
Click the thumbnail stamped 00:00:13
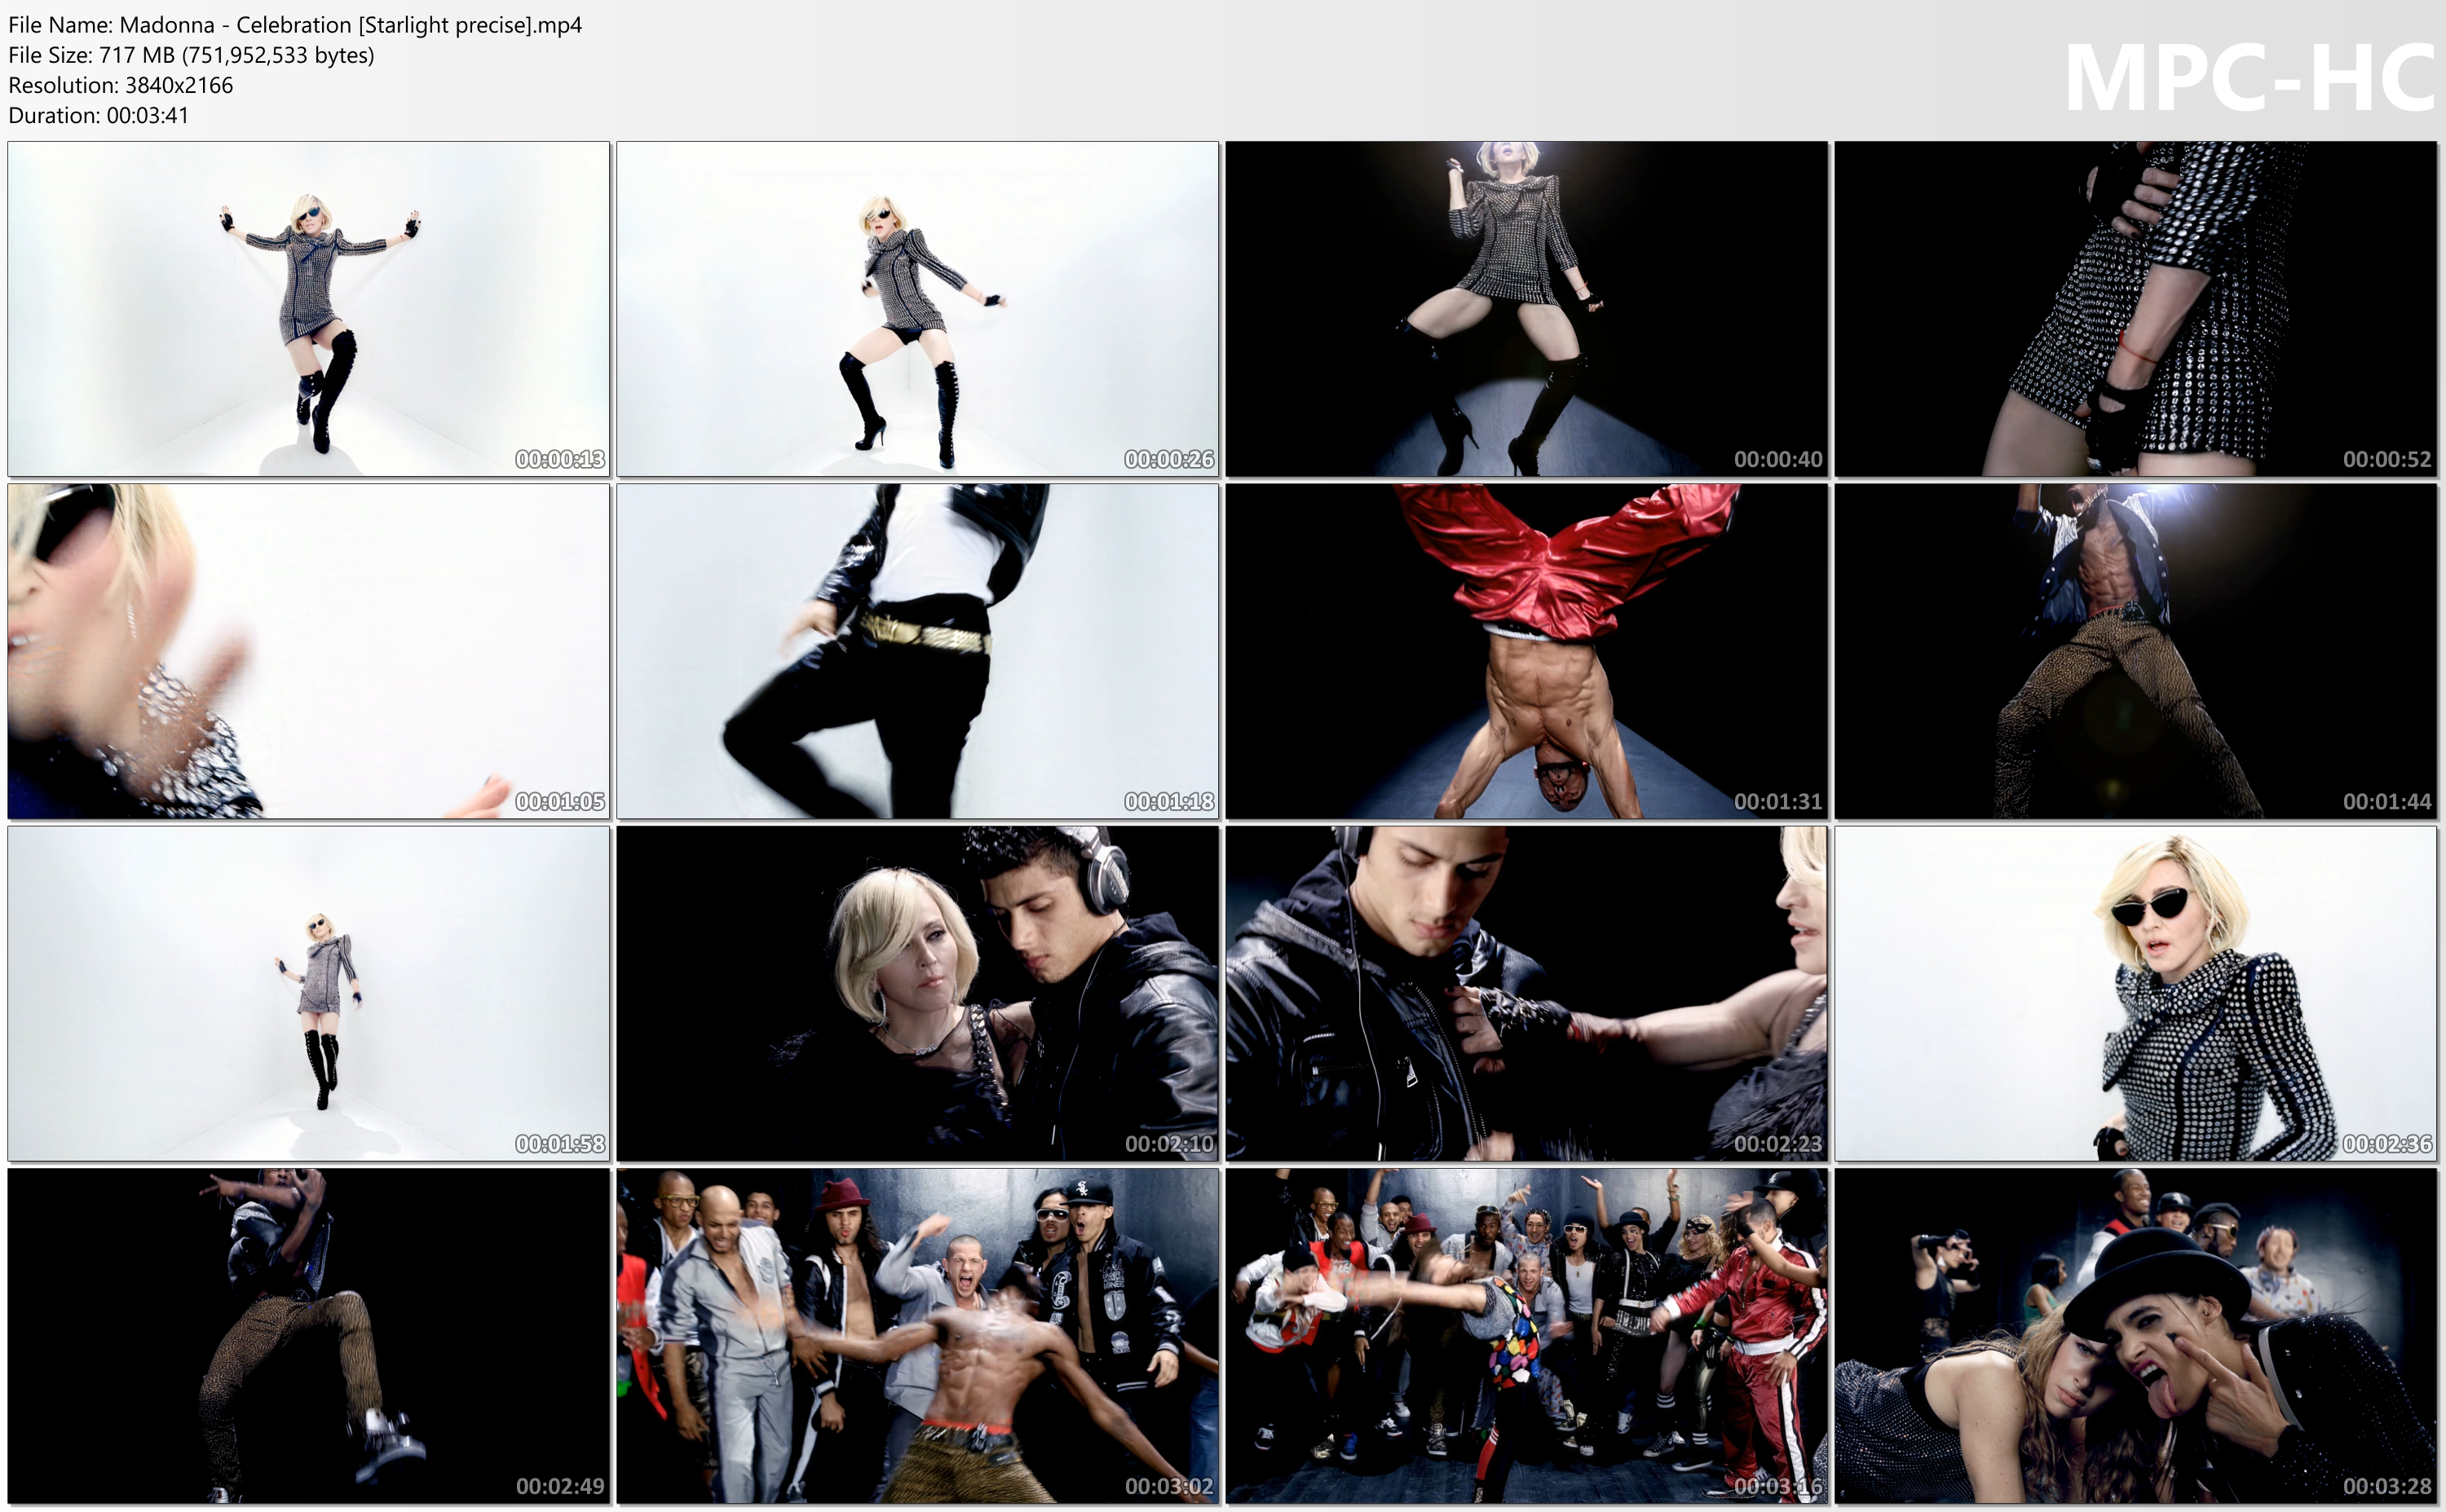click(309, 309)
